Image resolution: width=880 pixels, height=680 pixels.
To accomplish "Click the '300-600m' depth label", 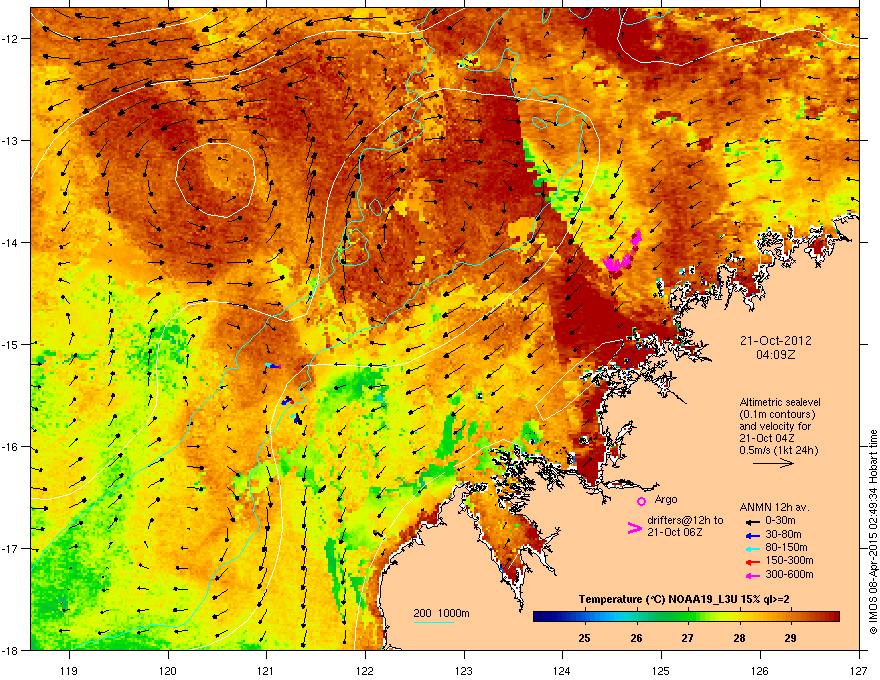I will click(x=789, y=575).
